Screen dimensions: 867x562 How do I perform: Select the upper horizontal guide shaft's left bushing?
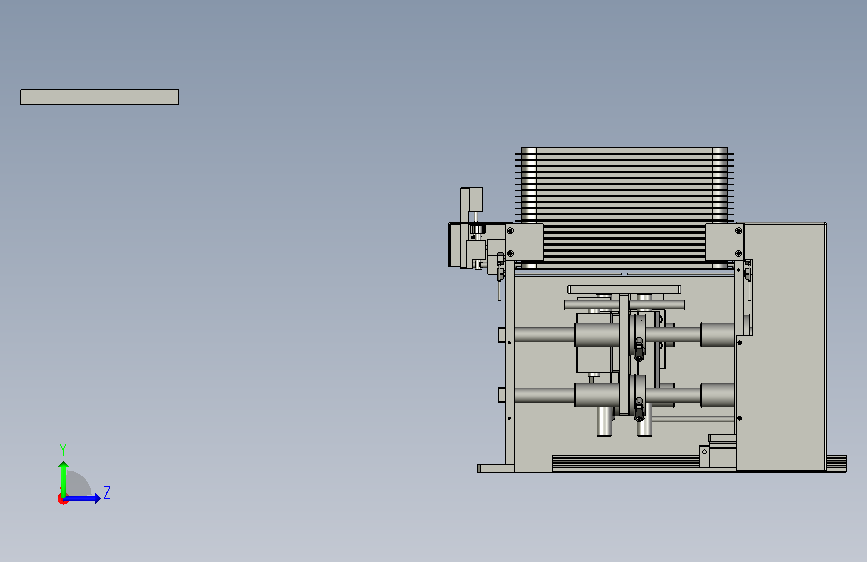597,335
